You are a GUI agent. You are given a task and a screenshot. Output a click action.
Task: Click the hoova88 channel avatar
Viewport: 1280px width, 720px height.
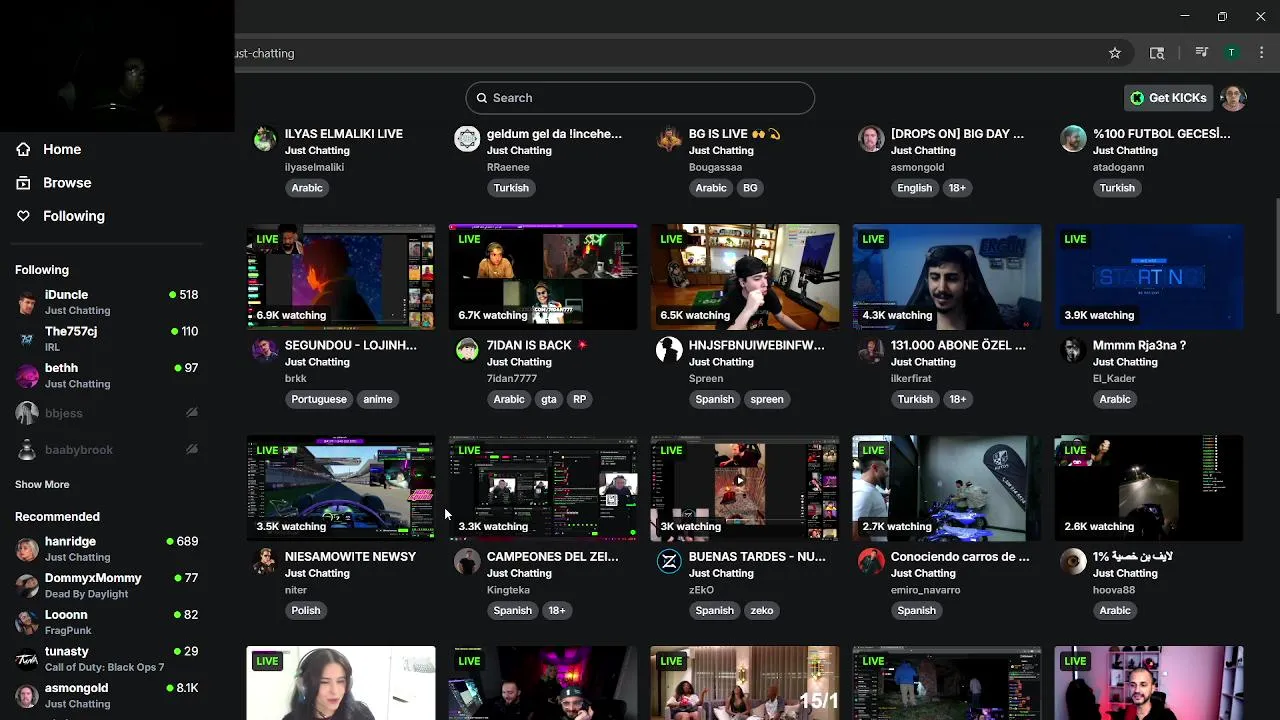click(x=1073, y=561)
